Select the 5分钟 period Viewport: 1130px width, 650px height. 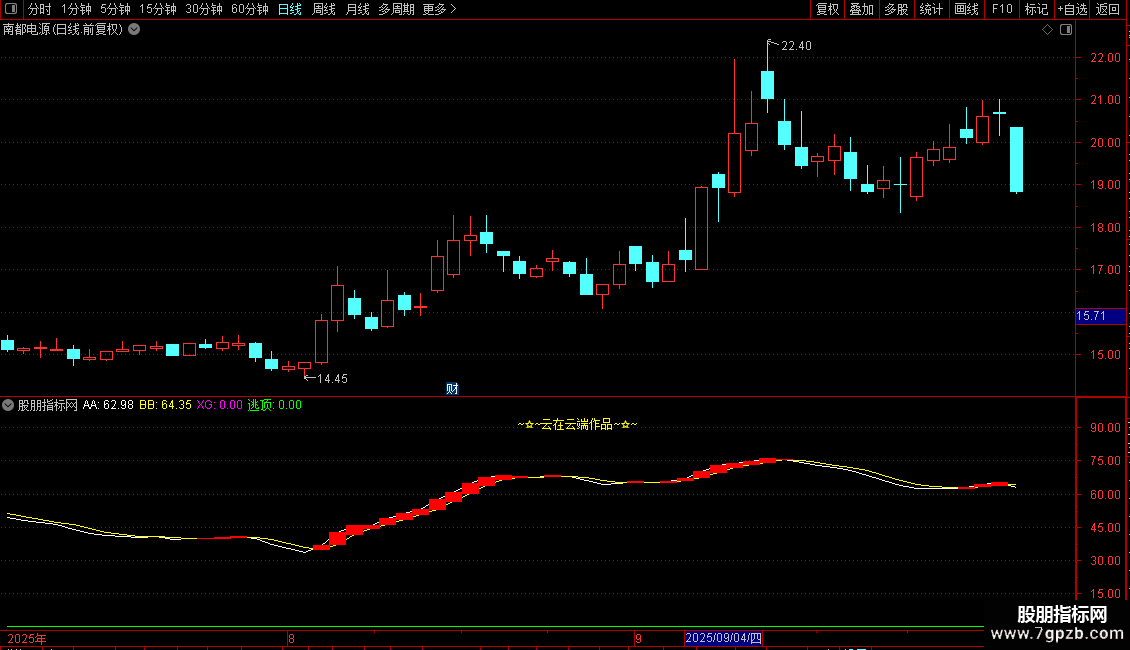coord(115,9)
